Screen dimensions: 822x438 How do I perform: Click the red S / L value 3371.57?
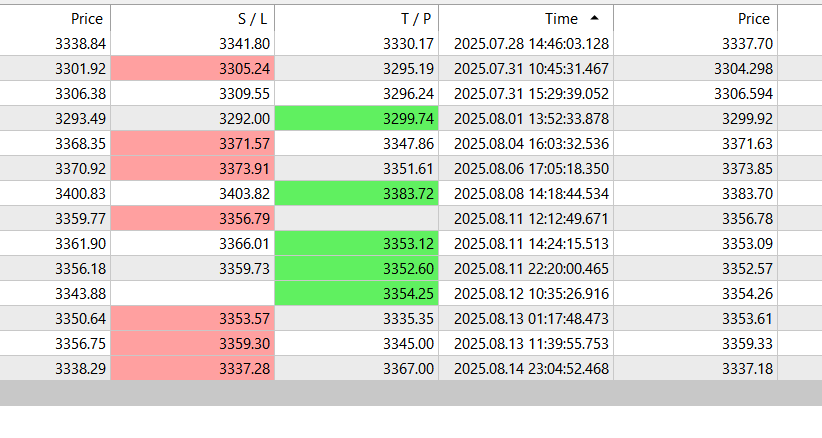(x=193, y=143)
